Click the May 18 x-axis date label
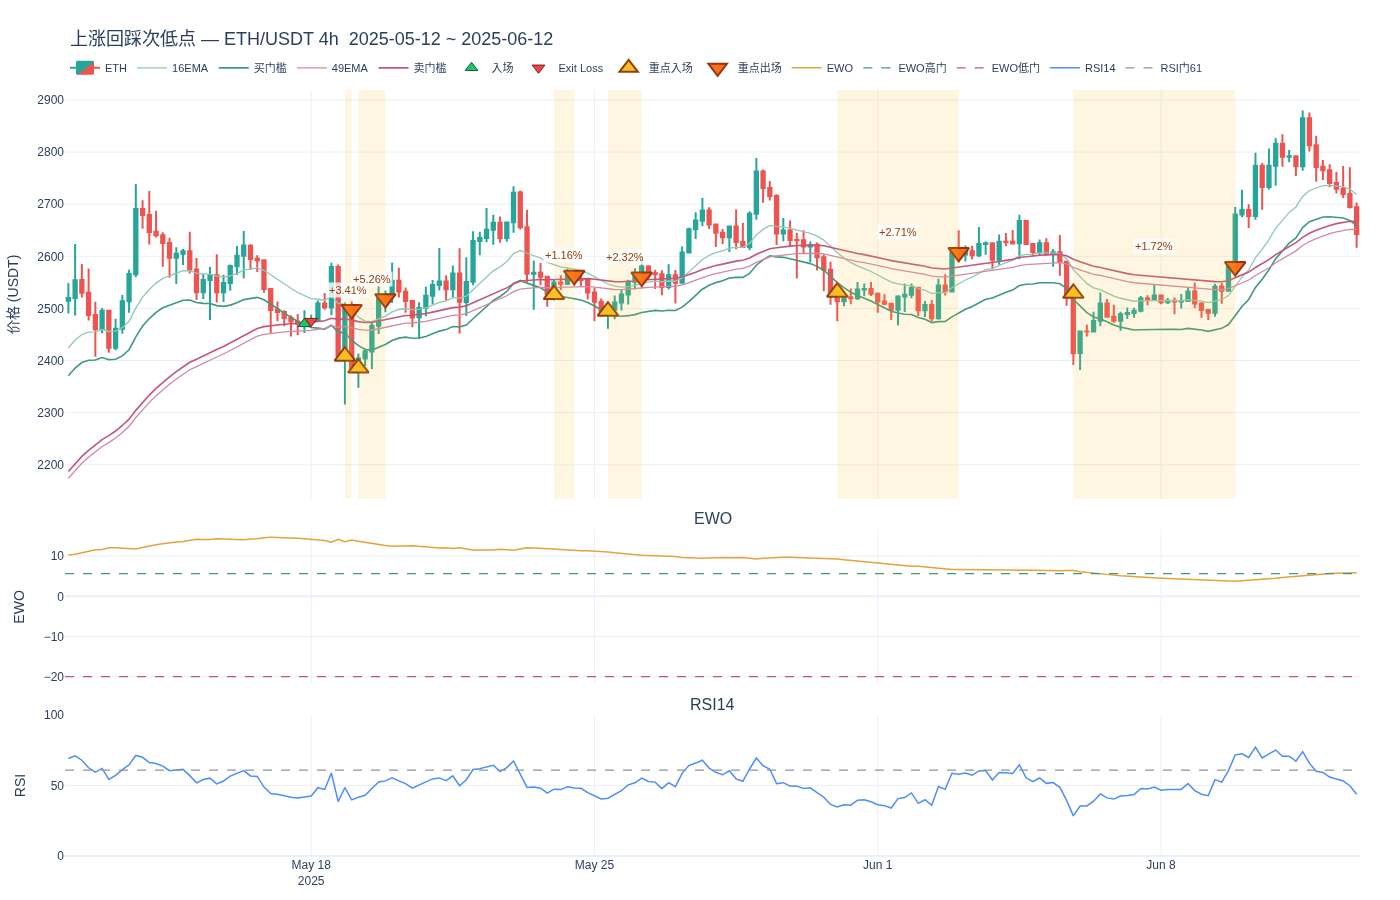 (311, 865)
